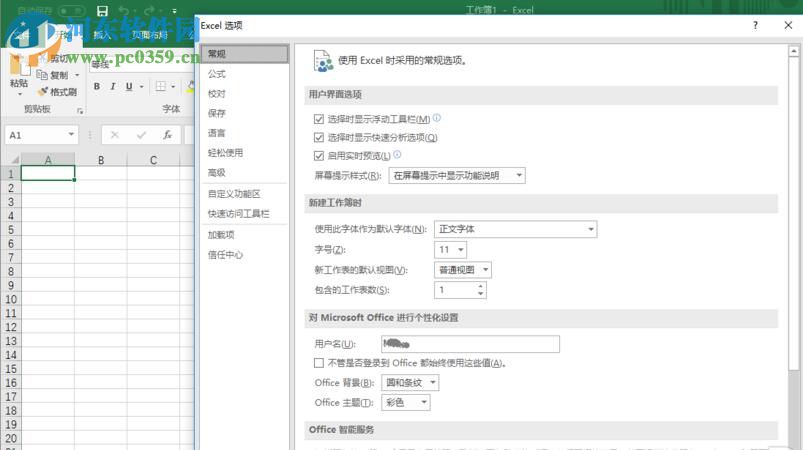Click the 用户名 text field
Image resolution: width=803 pixels, height=450 pixels.
pos(470,344)
